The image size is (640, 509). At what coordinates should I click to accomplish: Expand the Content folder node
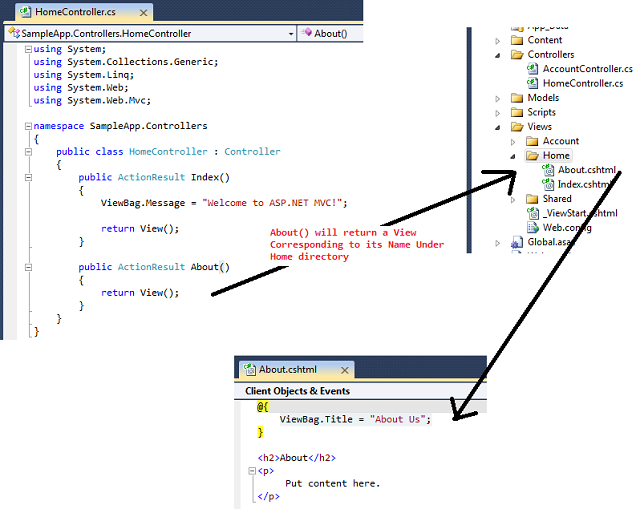point(499,40)
